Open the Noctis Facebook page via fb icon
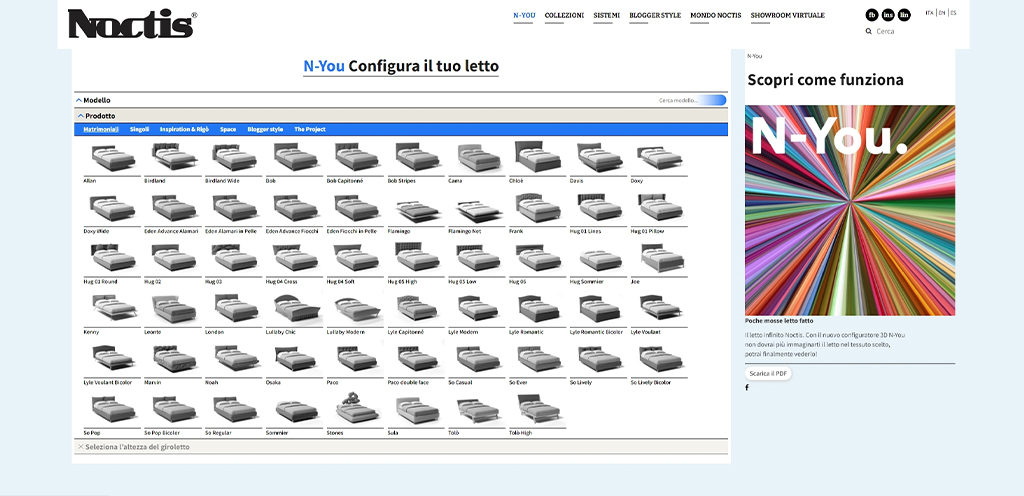This screenshot has height=496, width=1024. pos(872,15)
